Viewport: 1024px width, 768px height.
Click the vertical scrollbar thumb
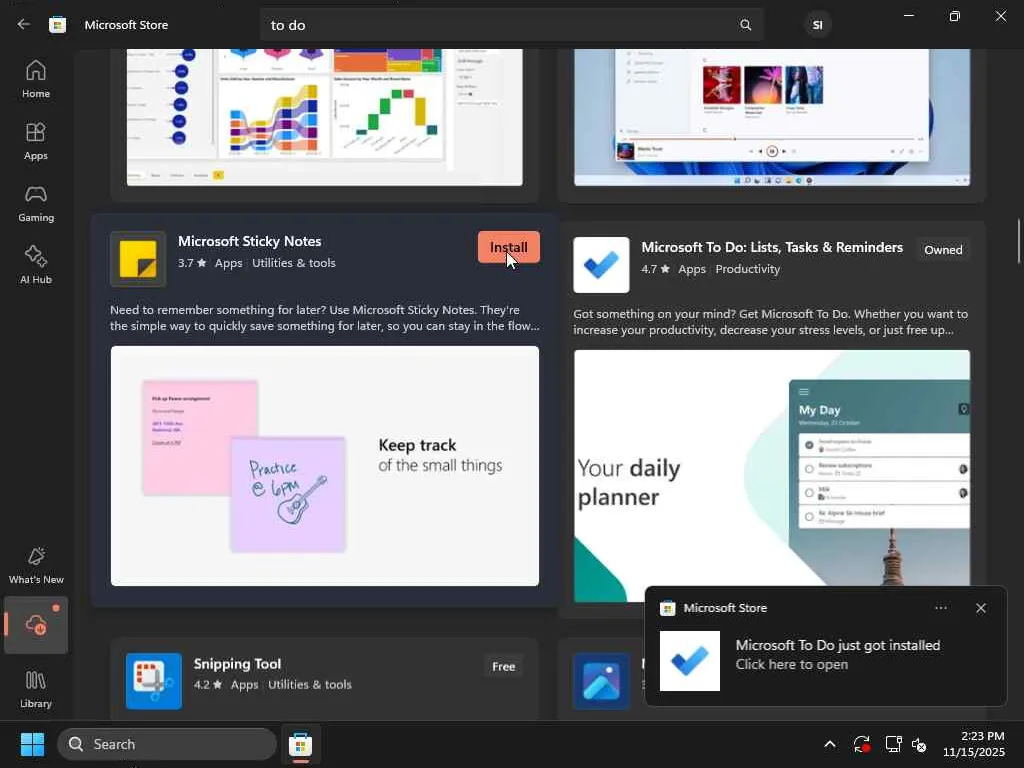tap(1018, 241)
